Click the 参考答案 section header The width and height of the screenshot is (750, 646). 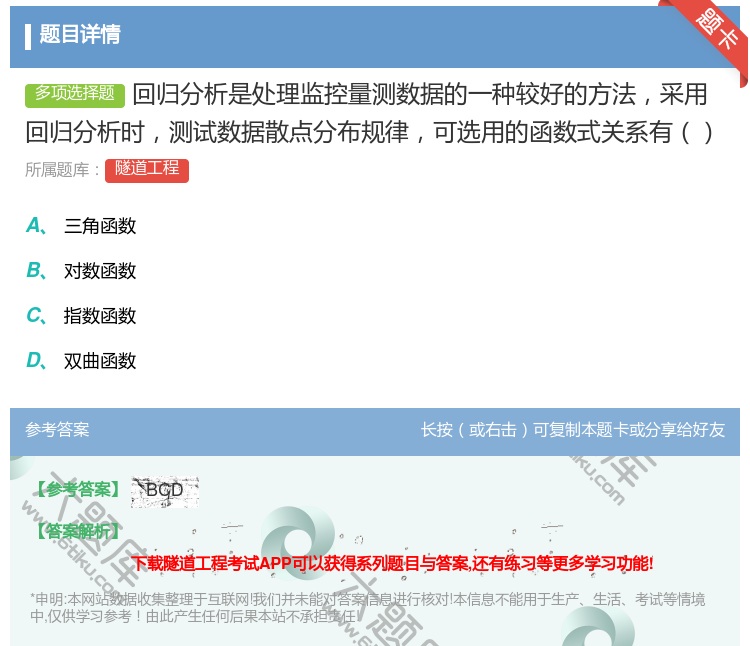(57, 429)
